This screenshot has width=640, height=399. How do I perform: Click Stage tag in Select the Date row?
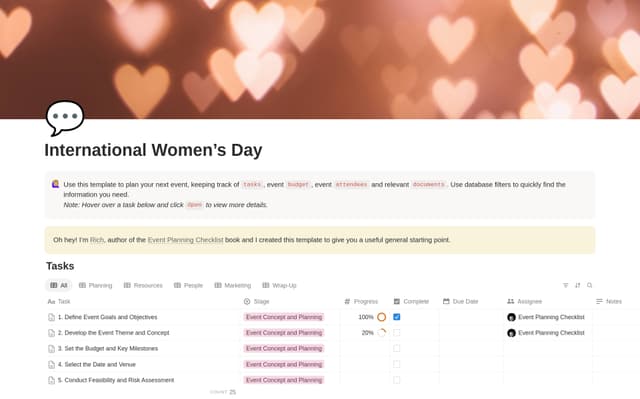coord(284,364)
